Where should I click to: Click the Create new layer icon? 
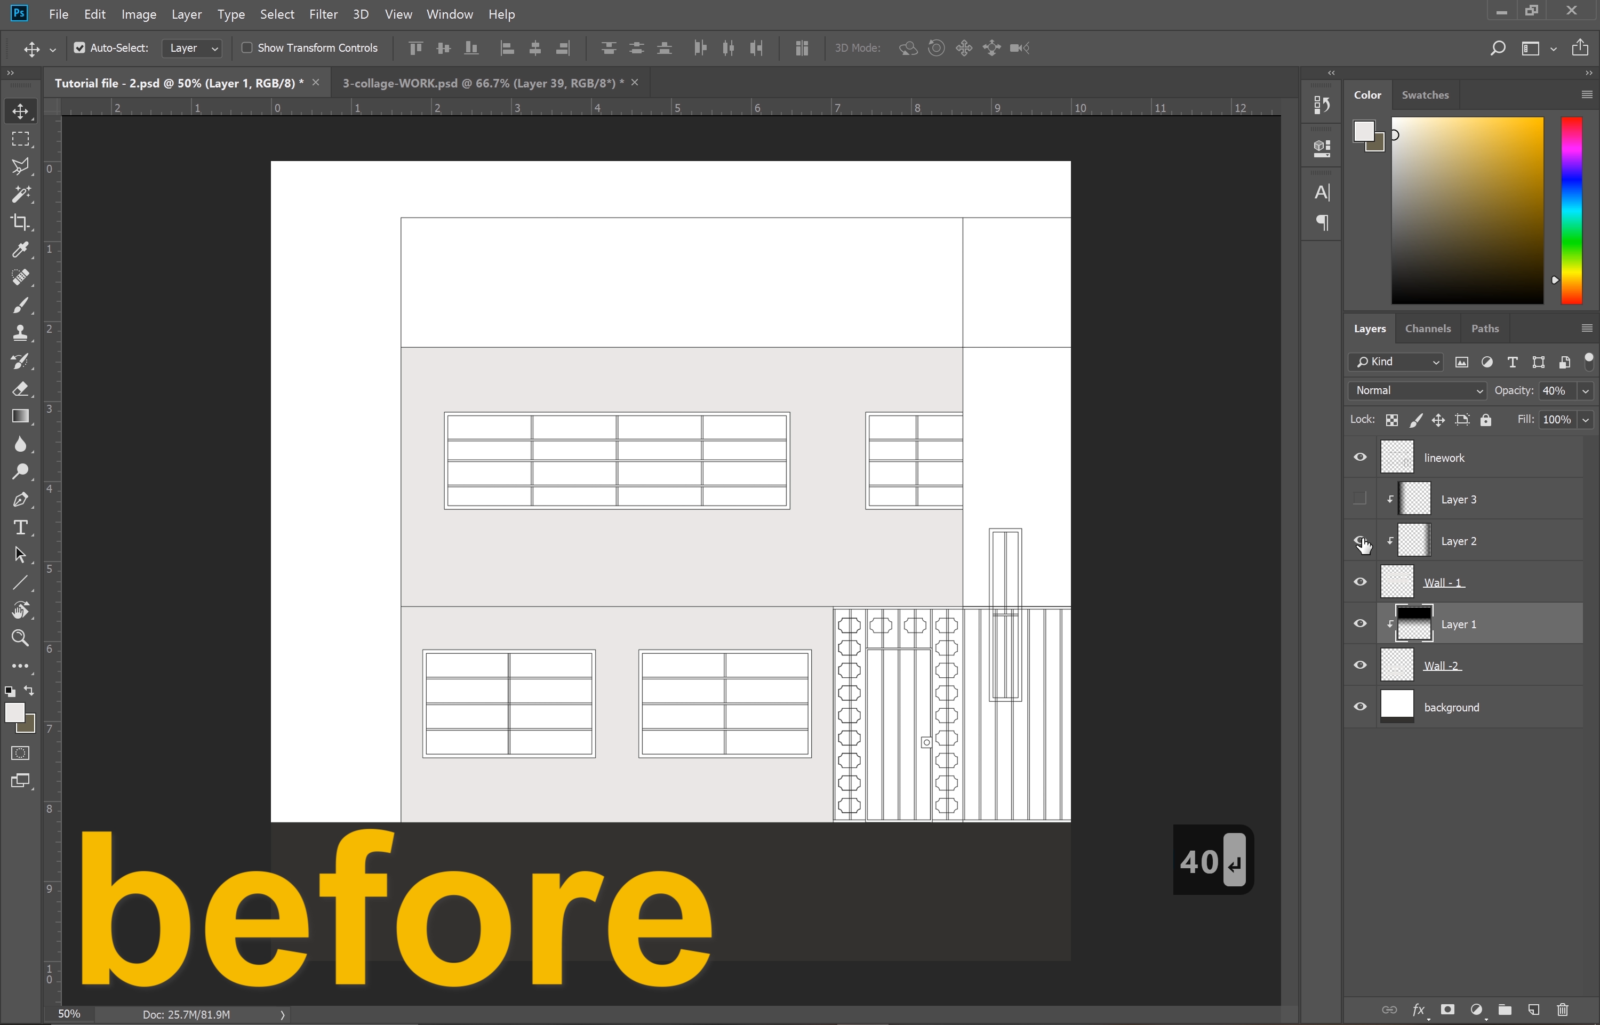pyautogui.click(x=1533, y=1009)
